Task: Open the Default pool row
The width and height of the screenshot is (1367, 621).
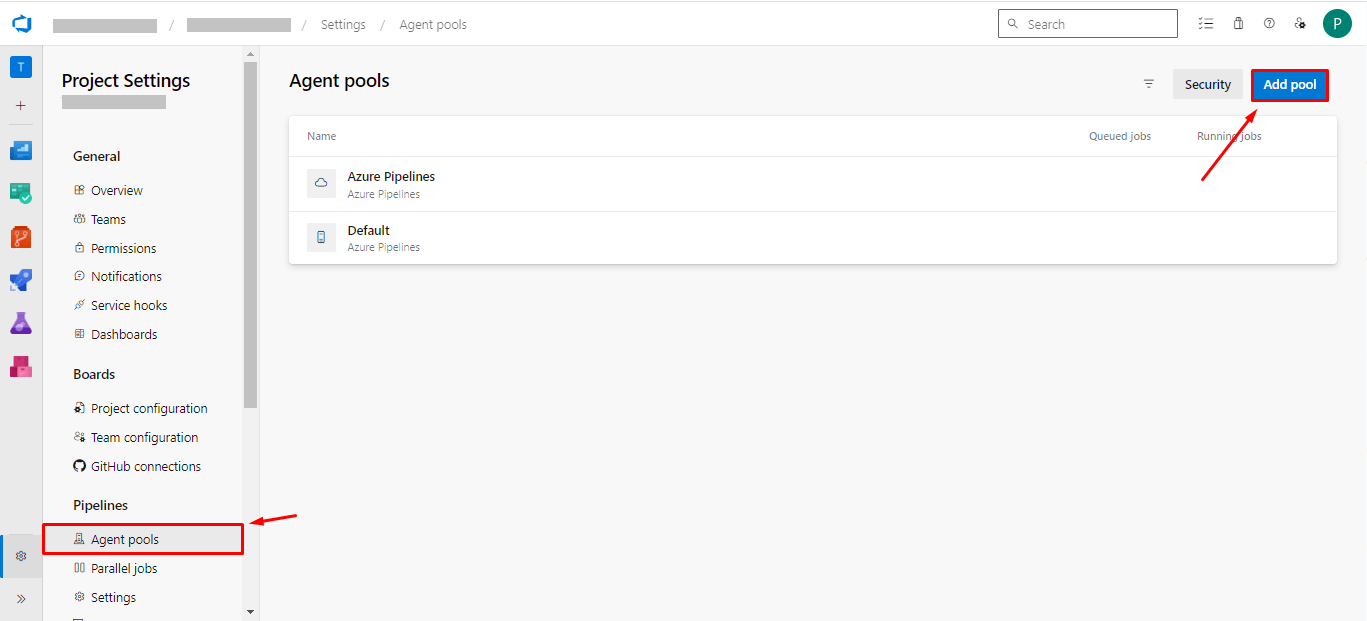Action: [x=813, y=238]
